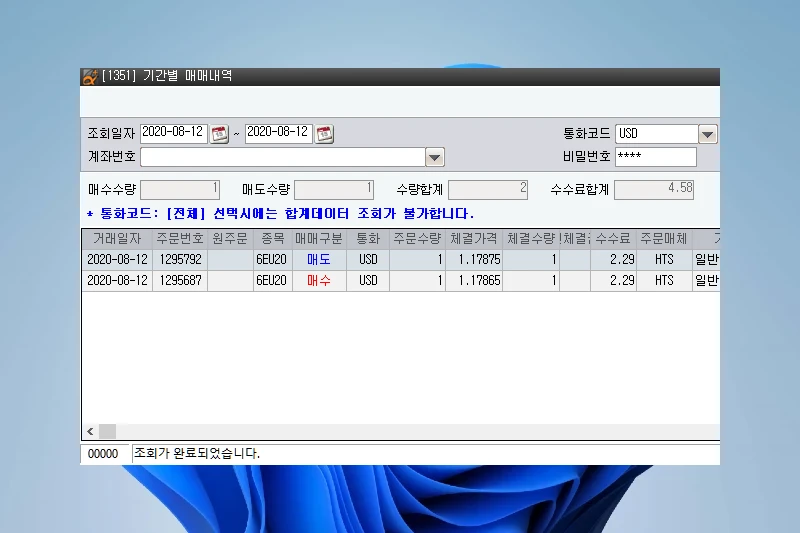Expand the 통화코드 USD dropdown

point(707,134)
